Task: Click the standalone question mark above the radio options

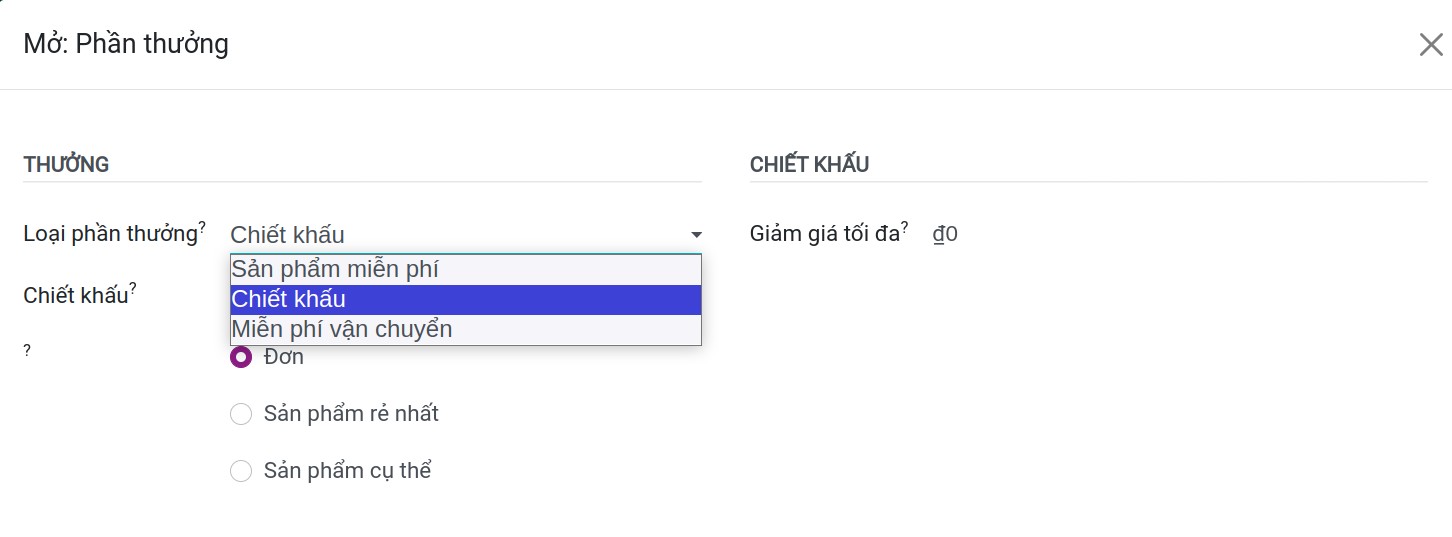Action: tap(27, 351)
